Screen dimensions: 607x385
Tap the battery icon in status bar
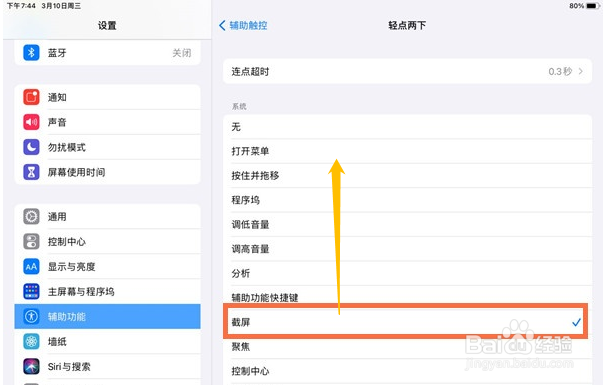pos(592,6)
